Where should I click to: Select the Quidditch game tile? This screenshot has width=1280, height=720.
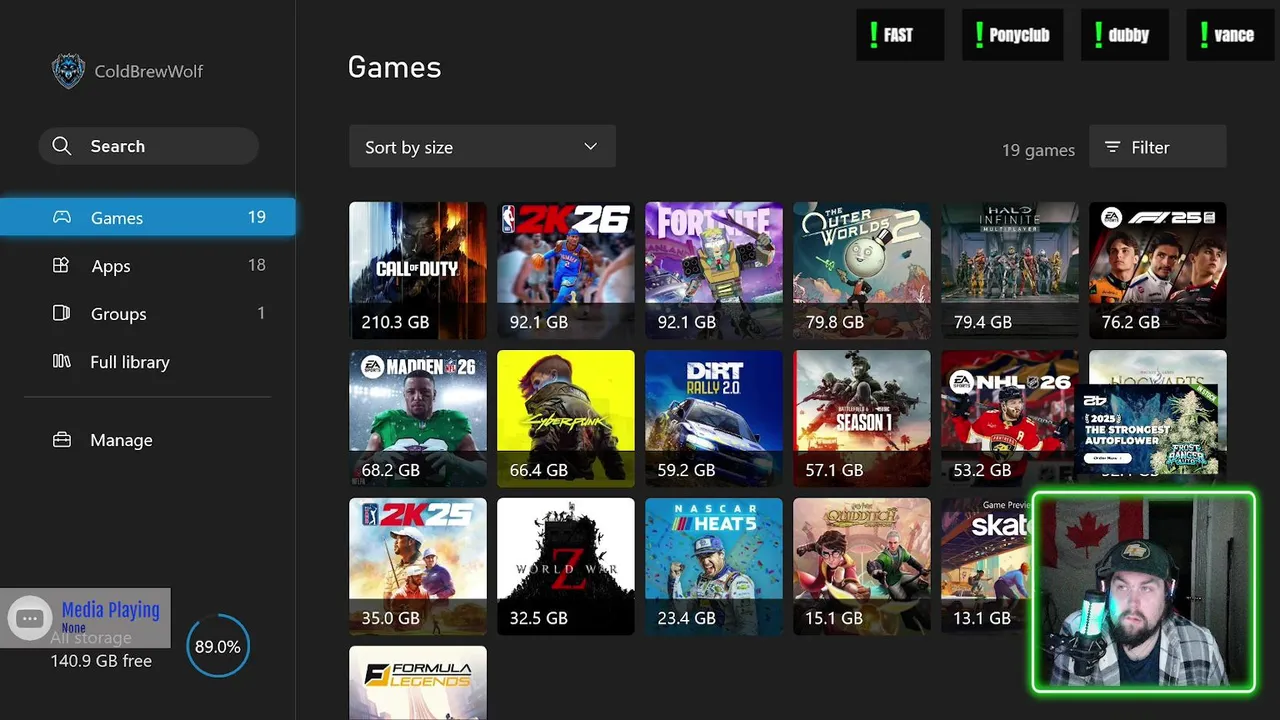click(x=862, y=566)
